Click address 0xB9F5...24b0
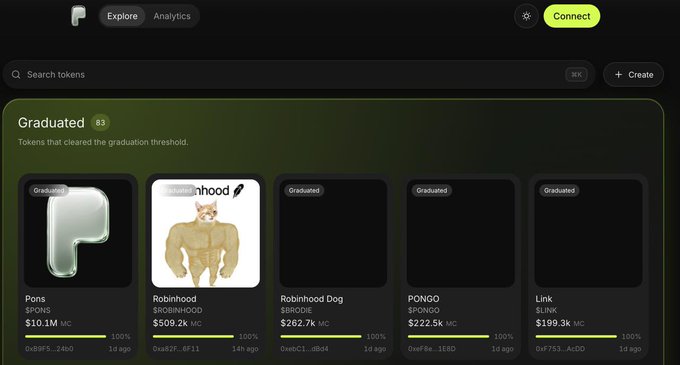 point(49,349)
